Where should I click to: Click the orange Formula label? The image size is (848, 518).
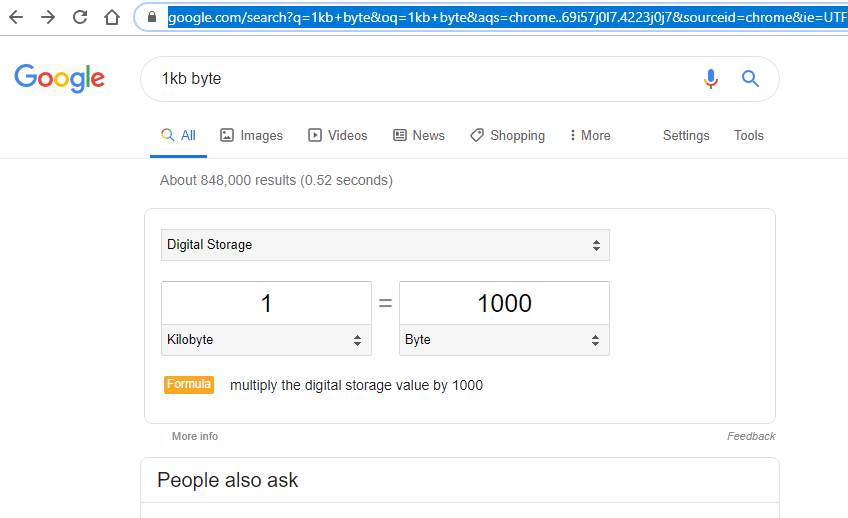point(189,384)
